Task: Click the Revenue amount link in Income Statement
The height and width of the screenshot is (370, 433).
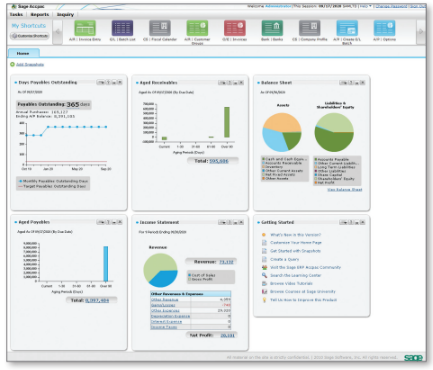Action: point(226,262)
